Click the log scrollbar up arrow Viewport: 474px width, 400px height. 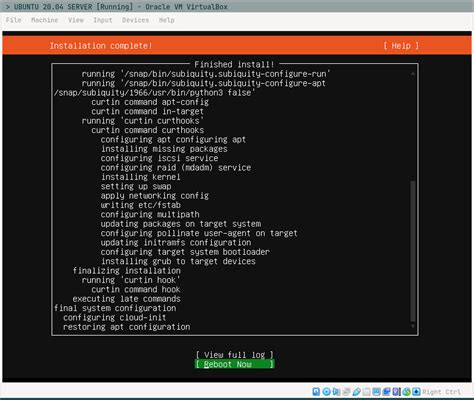[x=413, y=73]
